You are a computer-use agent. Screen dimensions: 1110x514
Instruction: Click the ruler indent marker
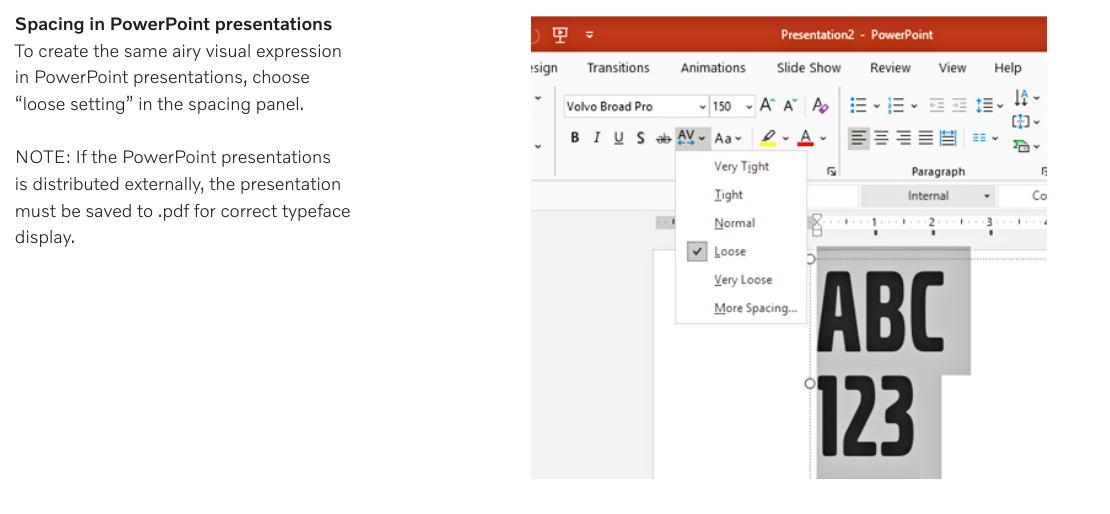pyautogui.click(x=817, y=225)
